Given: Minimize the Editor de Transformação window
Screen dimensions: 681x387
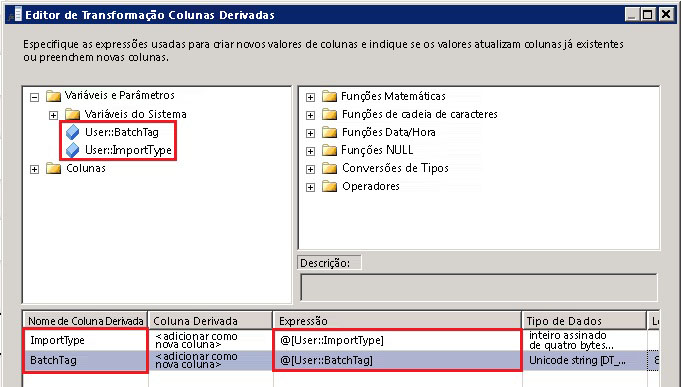Looking at the screenshot, I should click(x=632, y=15).
